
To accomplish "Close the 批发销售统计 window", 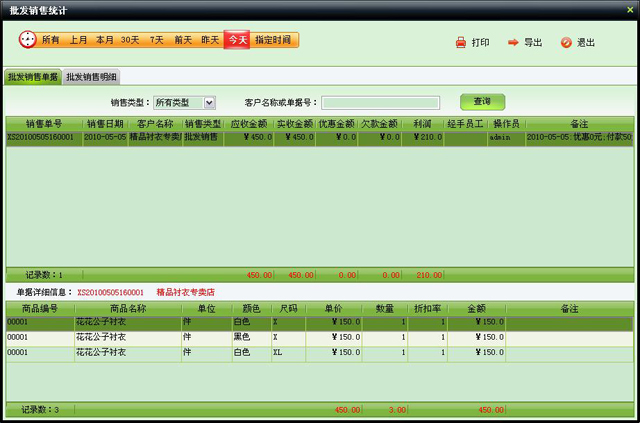I will [630, 9].
